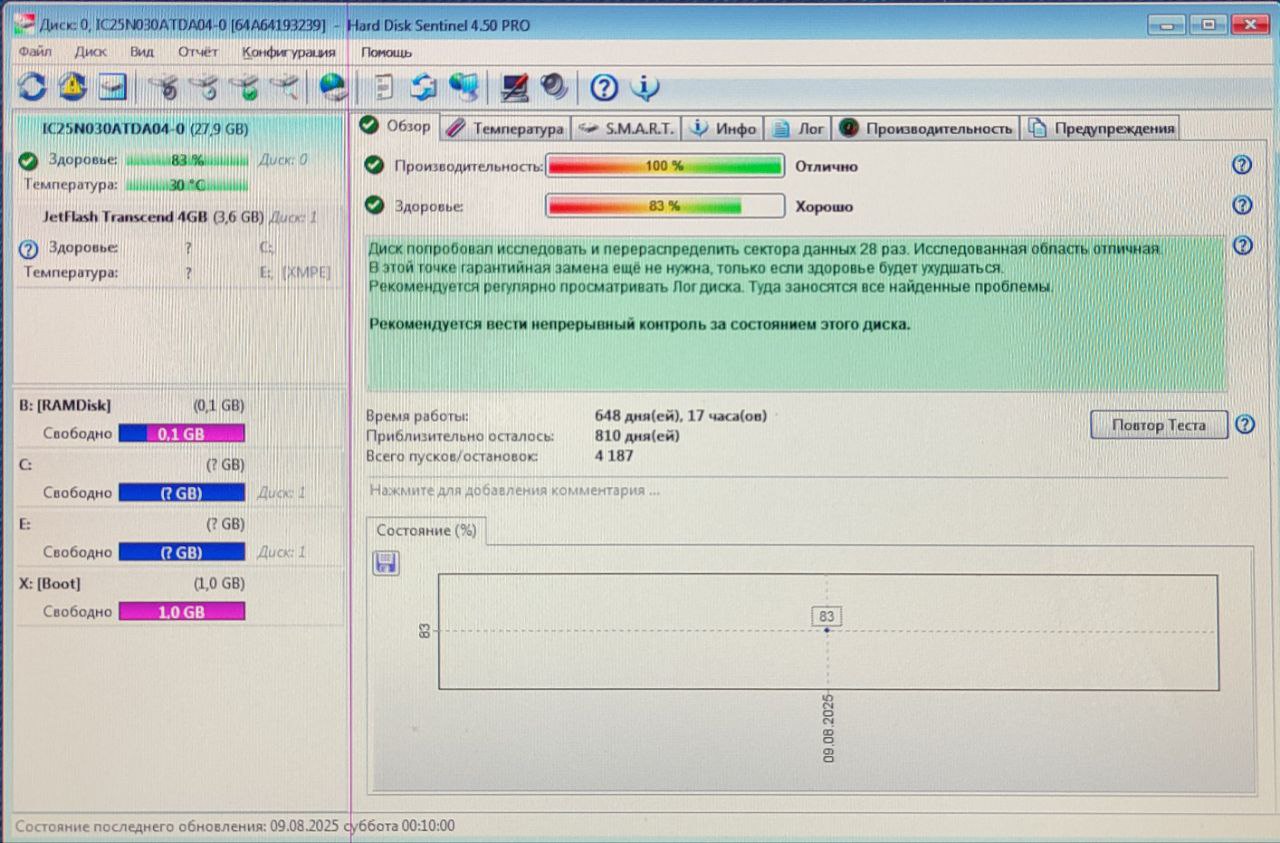Viewport: 1280px width, 843px height.
Task: Click the yellow warning triangle toolbar icon
Action: (x=72, y=87)
